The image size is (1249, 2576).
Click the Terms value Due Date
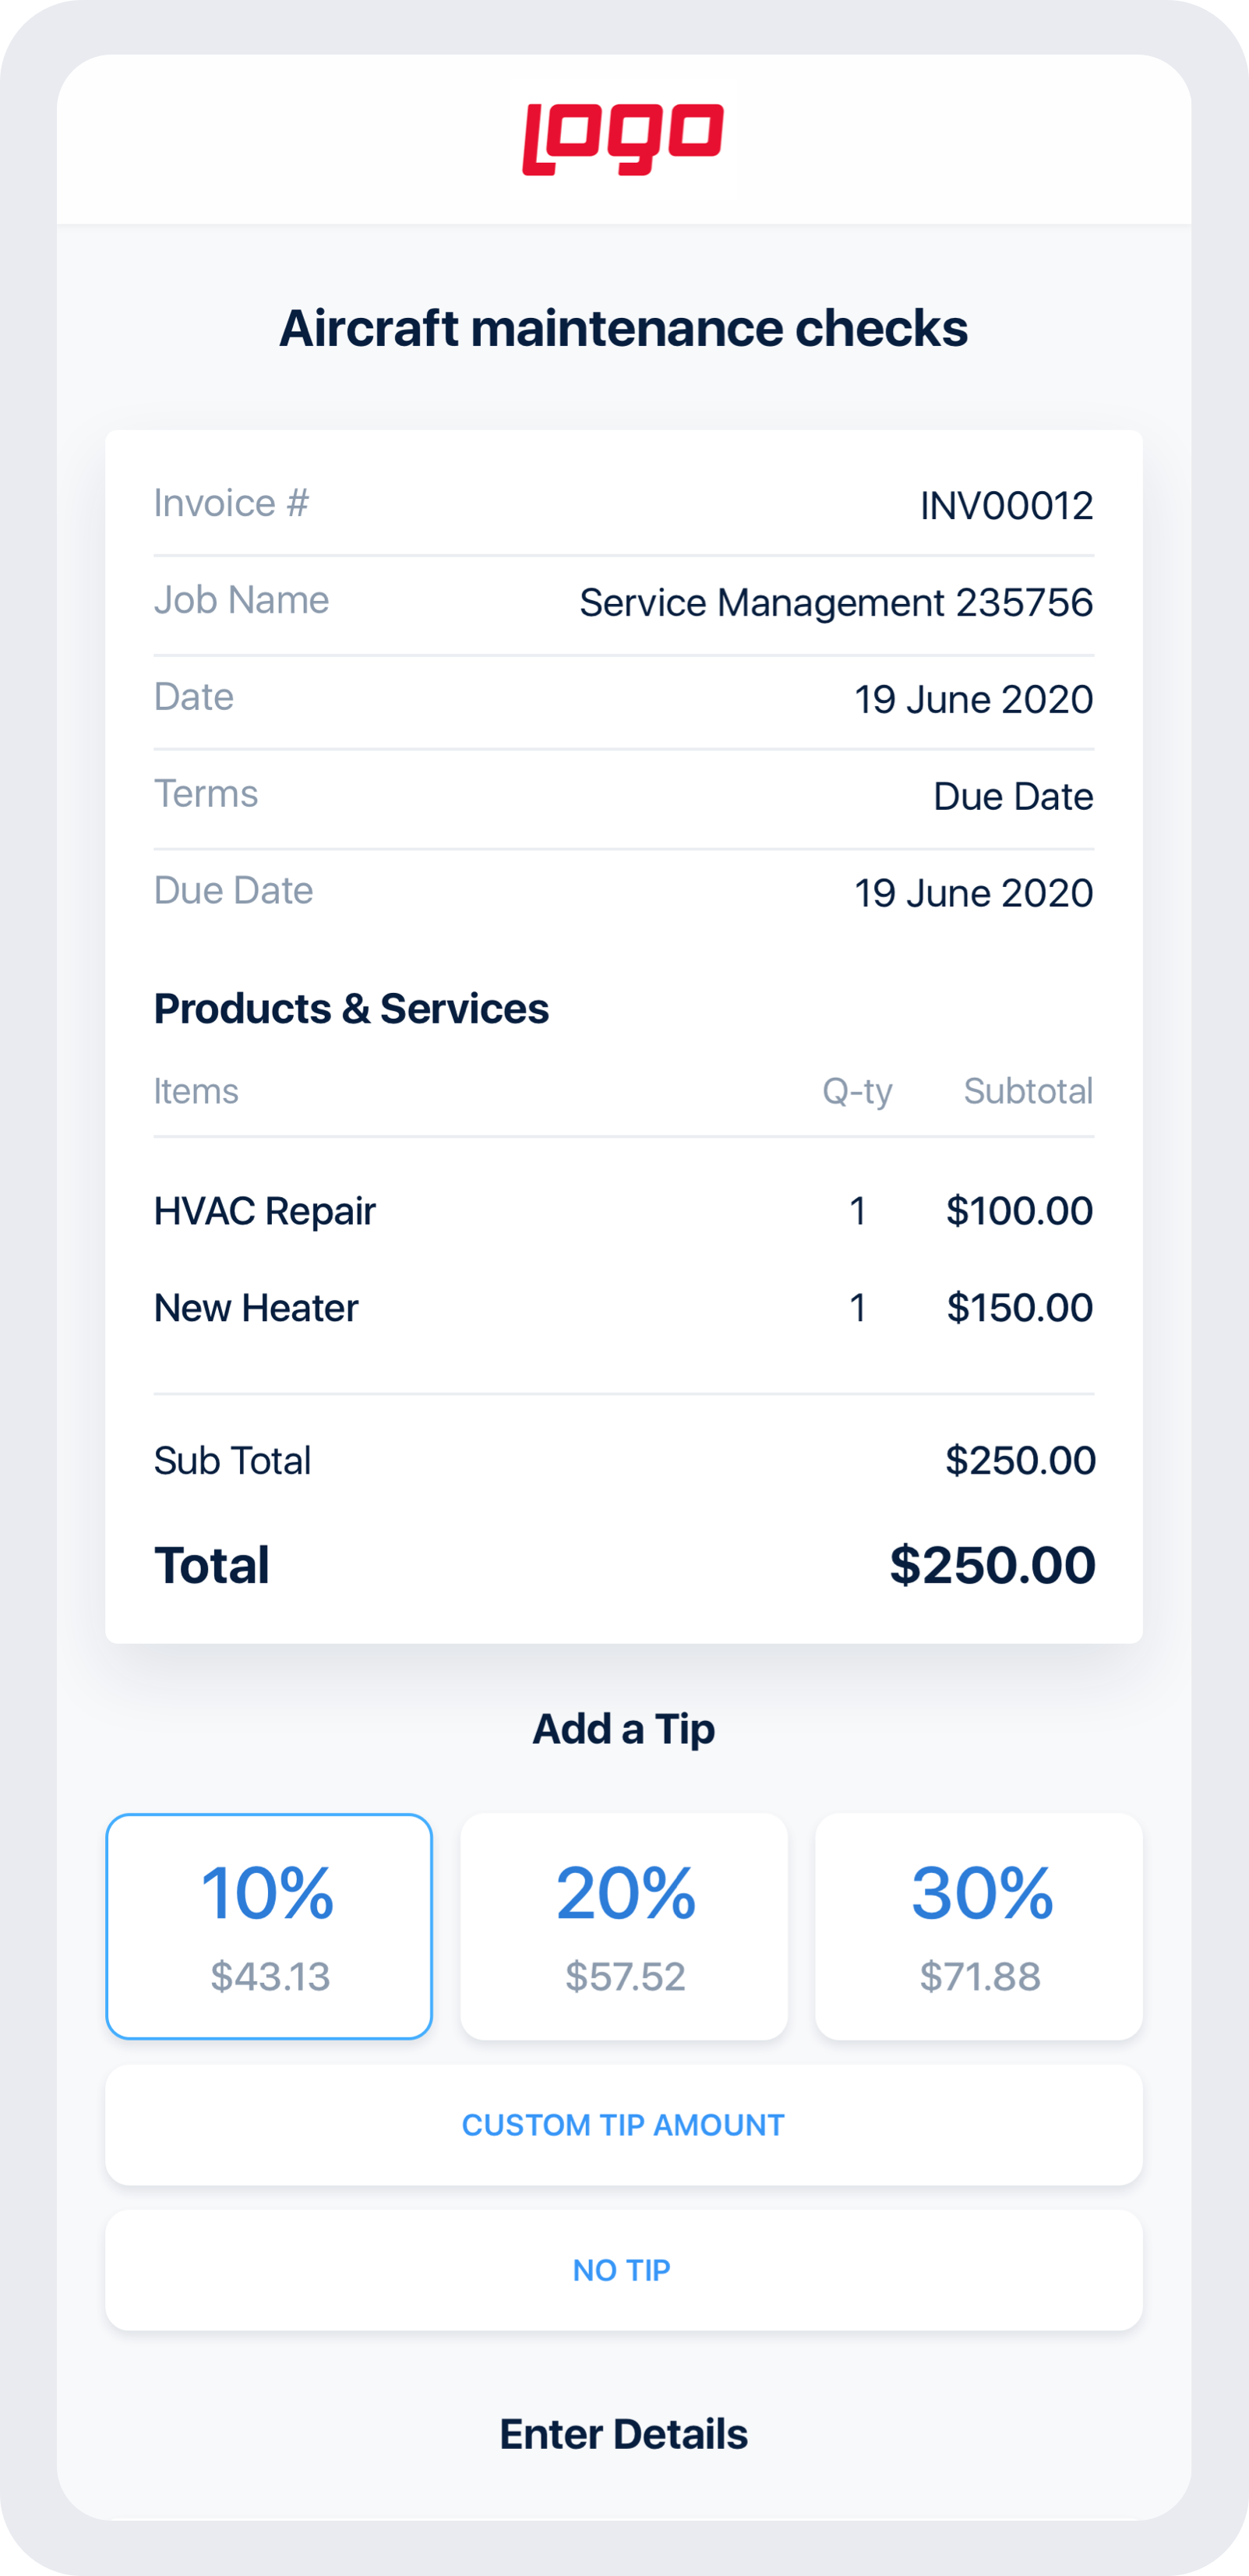tap(1013, 797)
